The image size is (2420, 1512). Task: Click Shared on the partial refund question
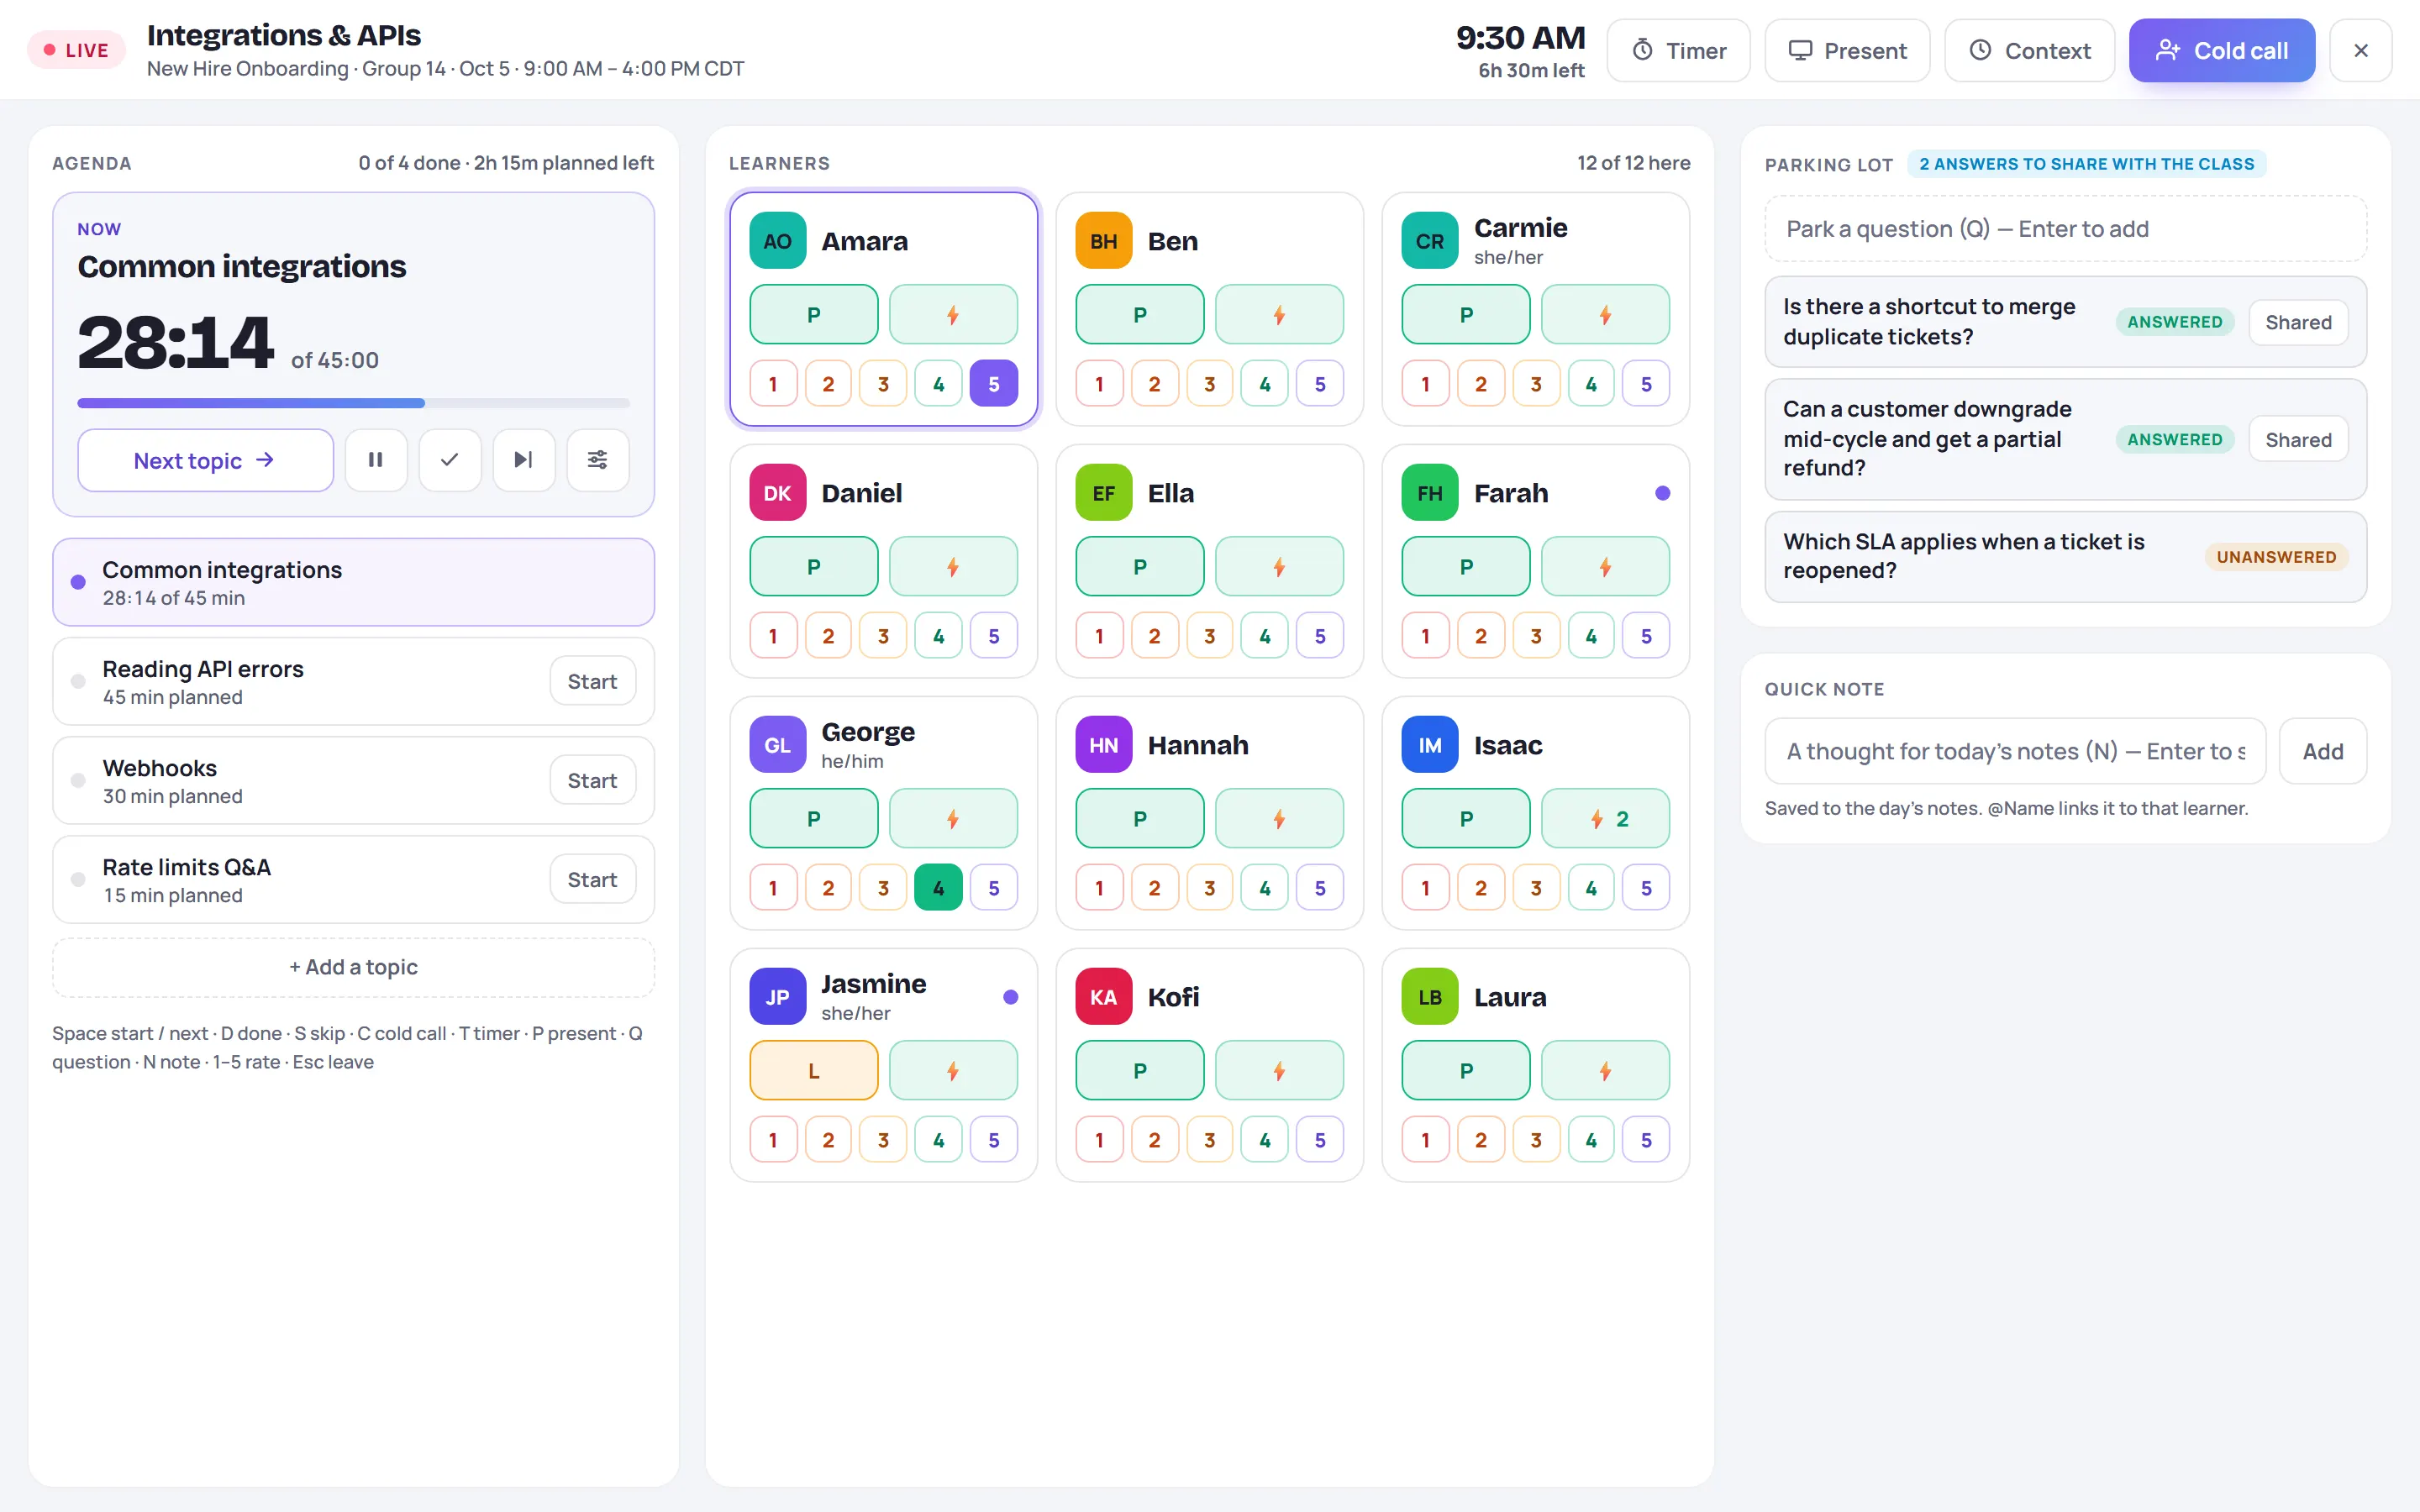coord(2298,439)
